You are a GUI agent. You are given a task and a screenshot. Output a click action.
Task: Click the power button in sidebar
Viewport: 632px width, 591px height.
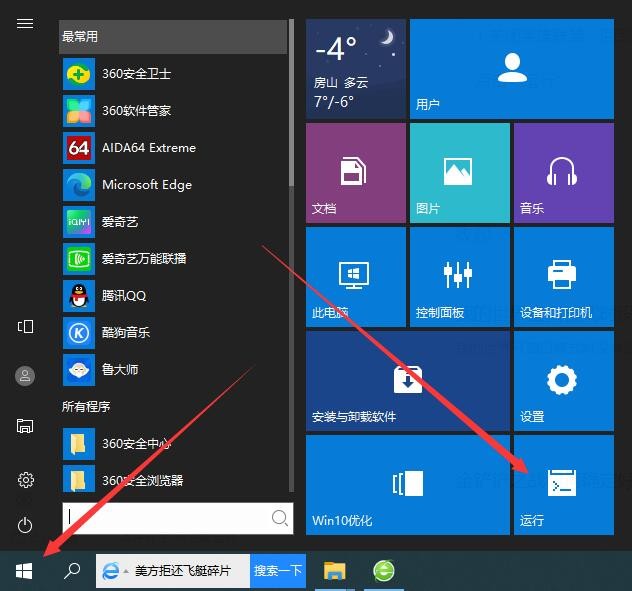point(25,525)
